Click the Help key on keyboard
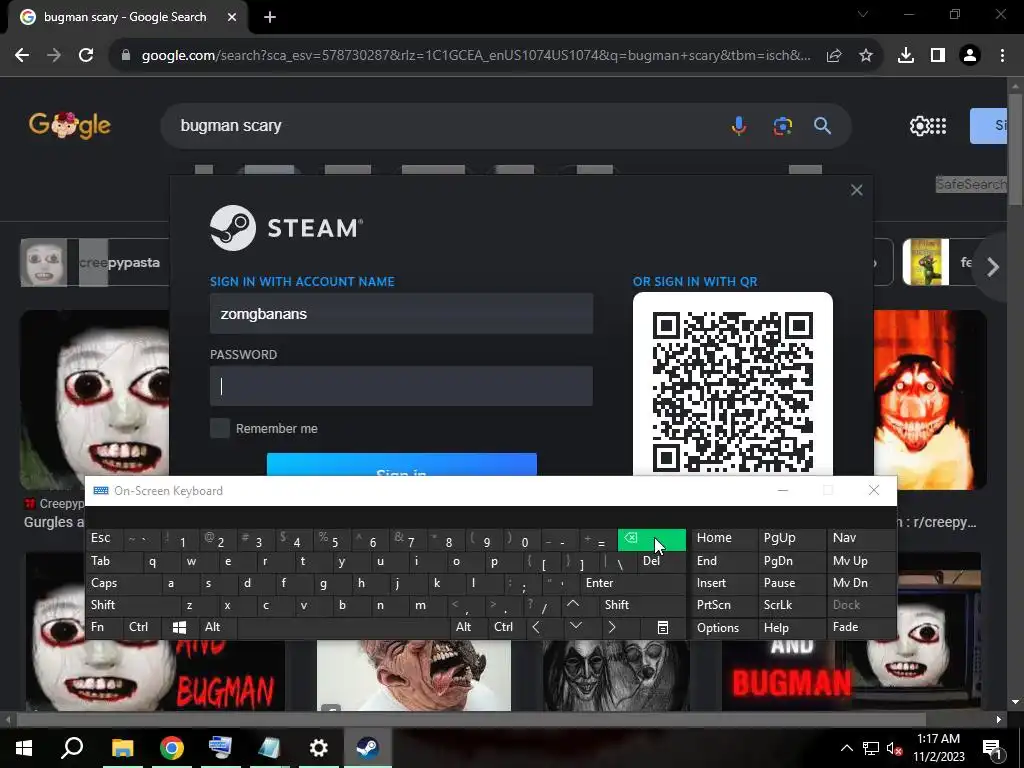The image size is (1024, 768). point(792,628)
